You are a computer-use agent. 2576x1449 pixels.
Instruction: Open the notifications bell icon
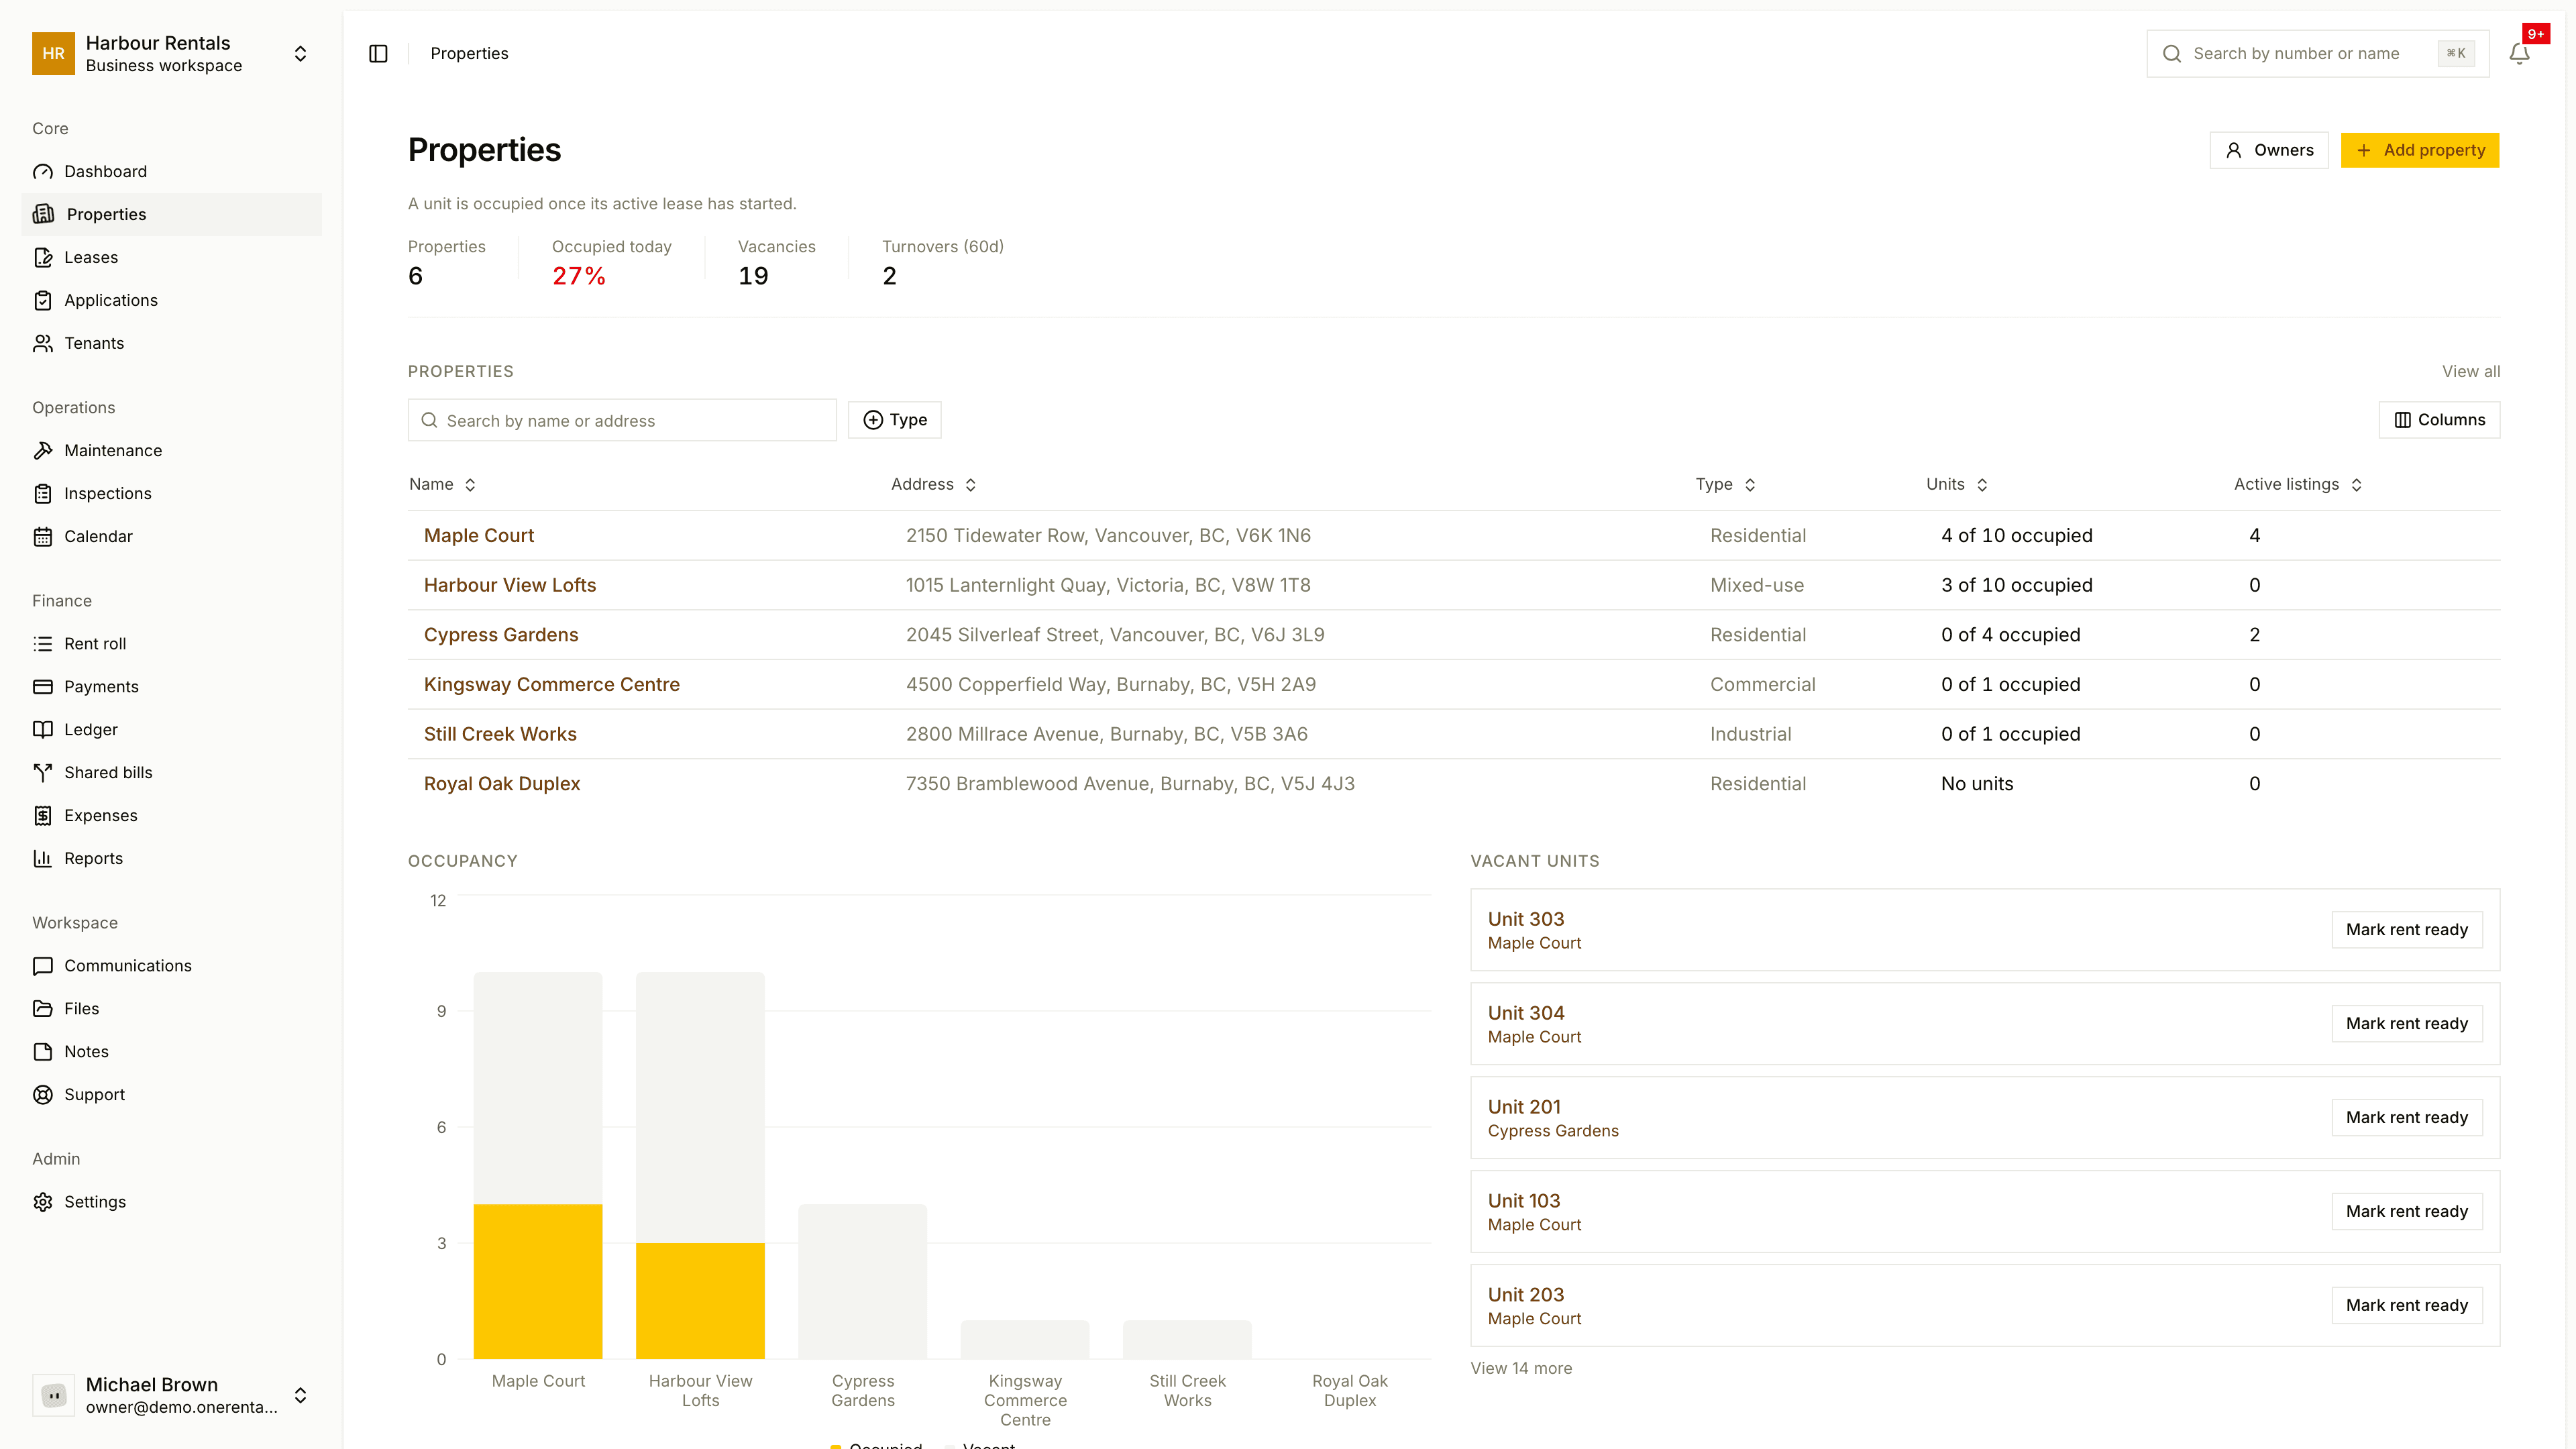(2519, 53)
